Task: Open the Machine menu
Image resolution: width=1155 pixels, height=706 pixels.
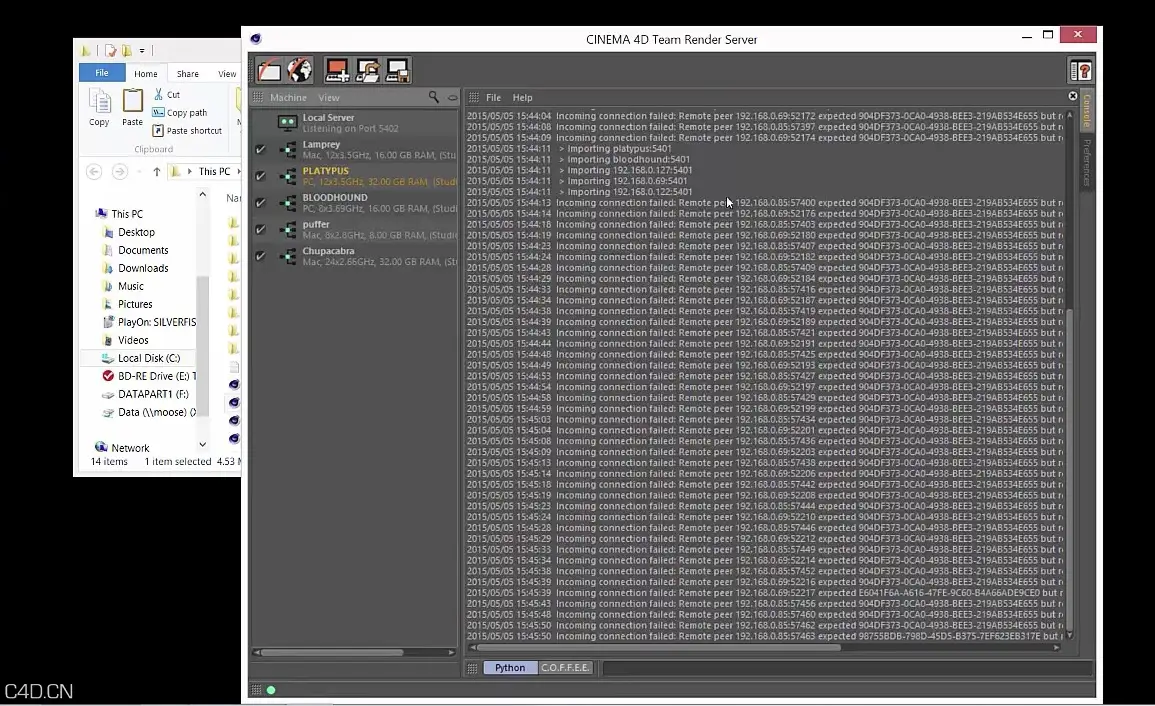Action: point(288,97)
